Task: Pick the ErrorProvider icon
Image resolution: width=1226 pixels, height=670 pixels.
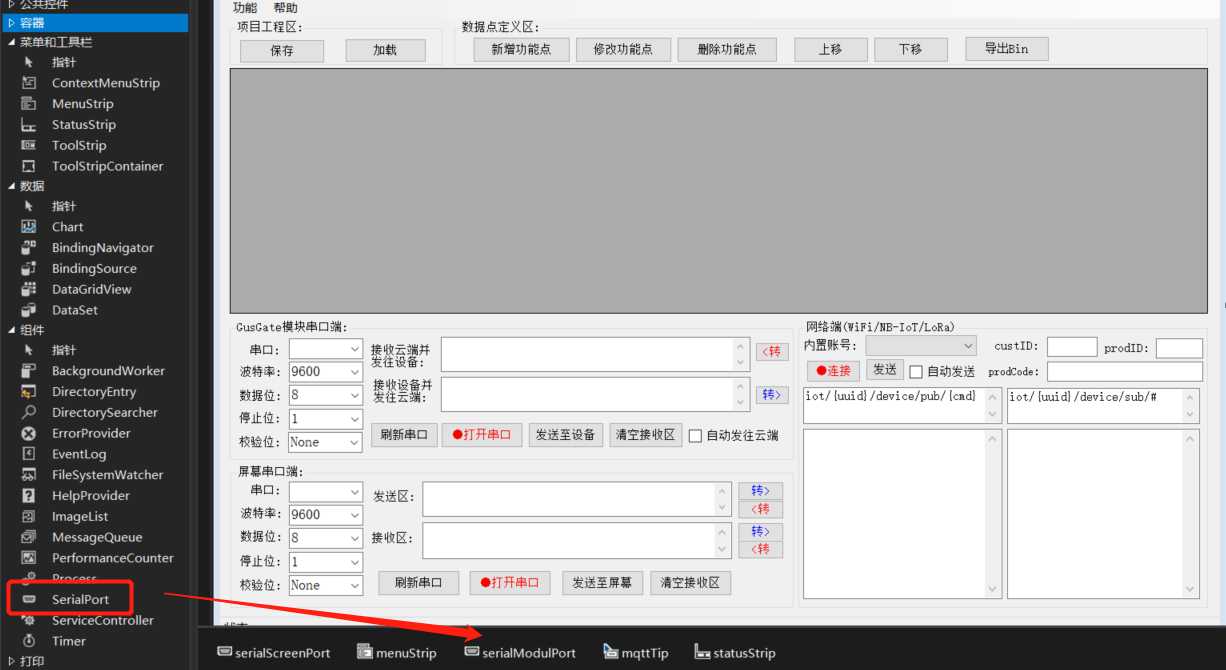Action: (x=29, y=433)
